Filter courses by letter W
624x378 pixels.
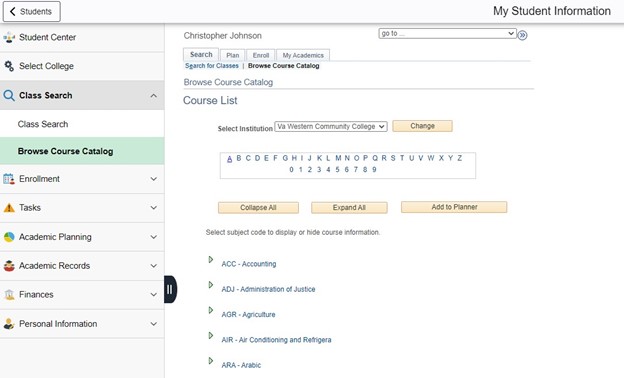point(431,158)
